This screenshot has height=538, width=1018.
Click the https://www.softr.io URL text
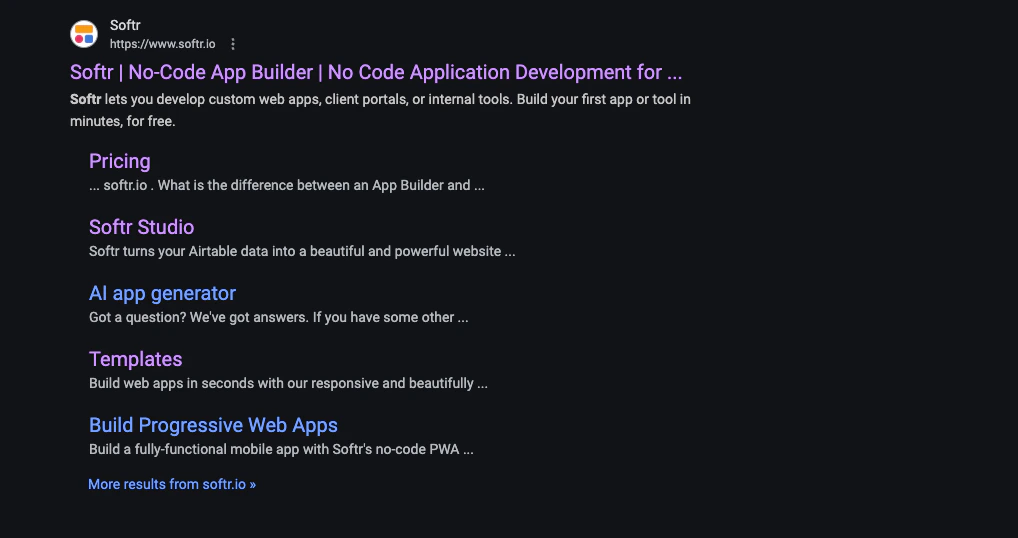click(162, 44)
